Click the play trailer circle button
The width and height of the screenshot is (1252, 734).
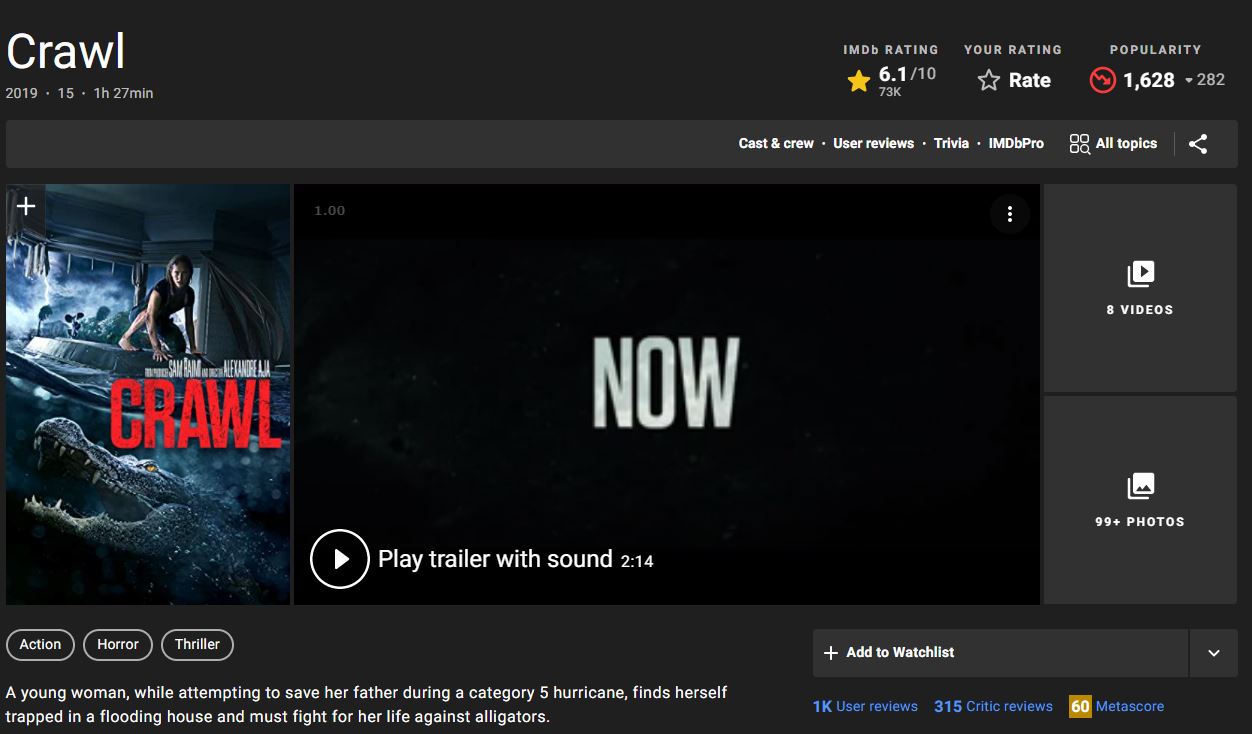point(340,559)
